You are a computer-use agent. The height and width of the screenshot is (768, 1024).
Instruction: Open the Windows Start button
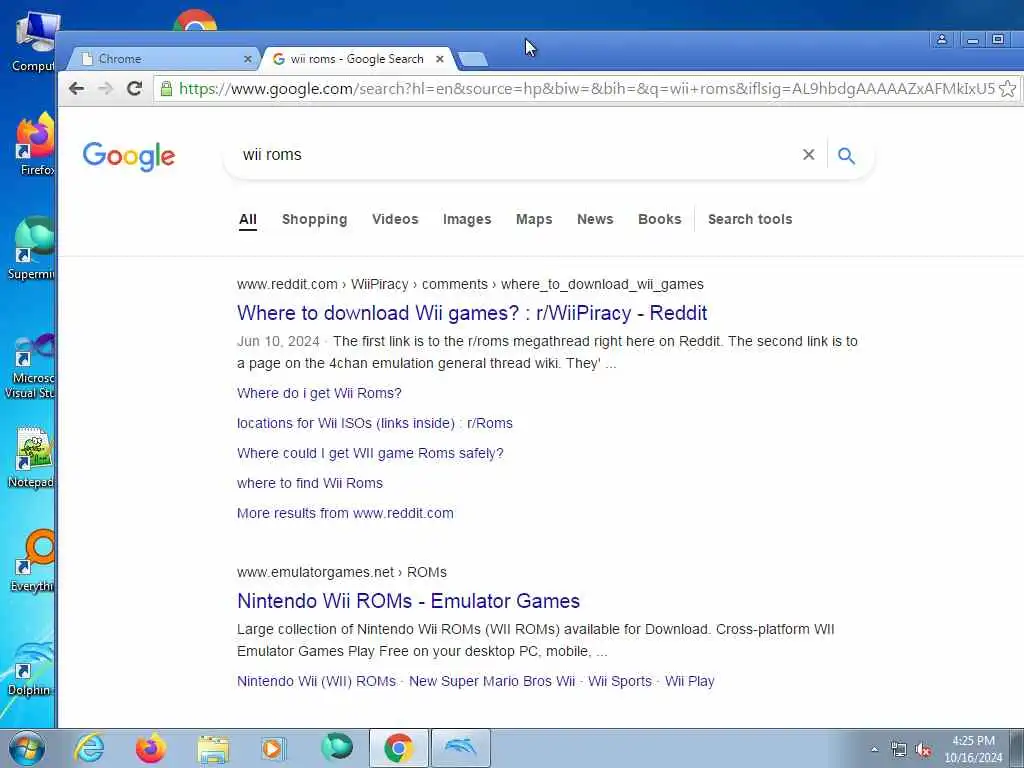(27, 748)
